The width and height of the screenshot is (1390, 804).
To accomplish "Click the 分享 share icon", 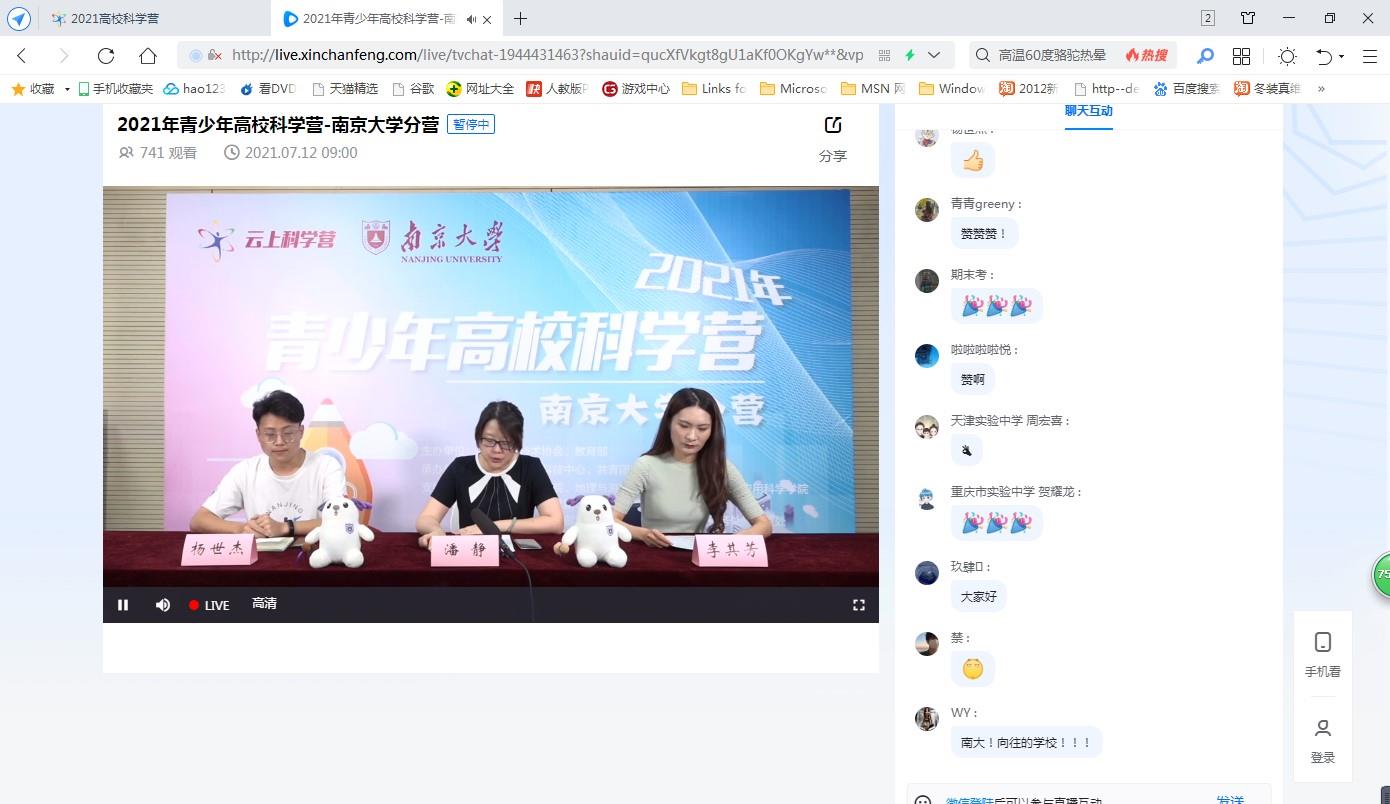I will tap(833, 125).
